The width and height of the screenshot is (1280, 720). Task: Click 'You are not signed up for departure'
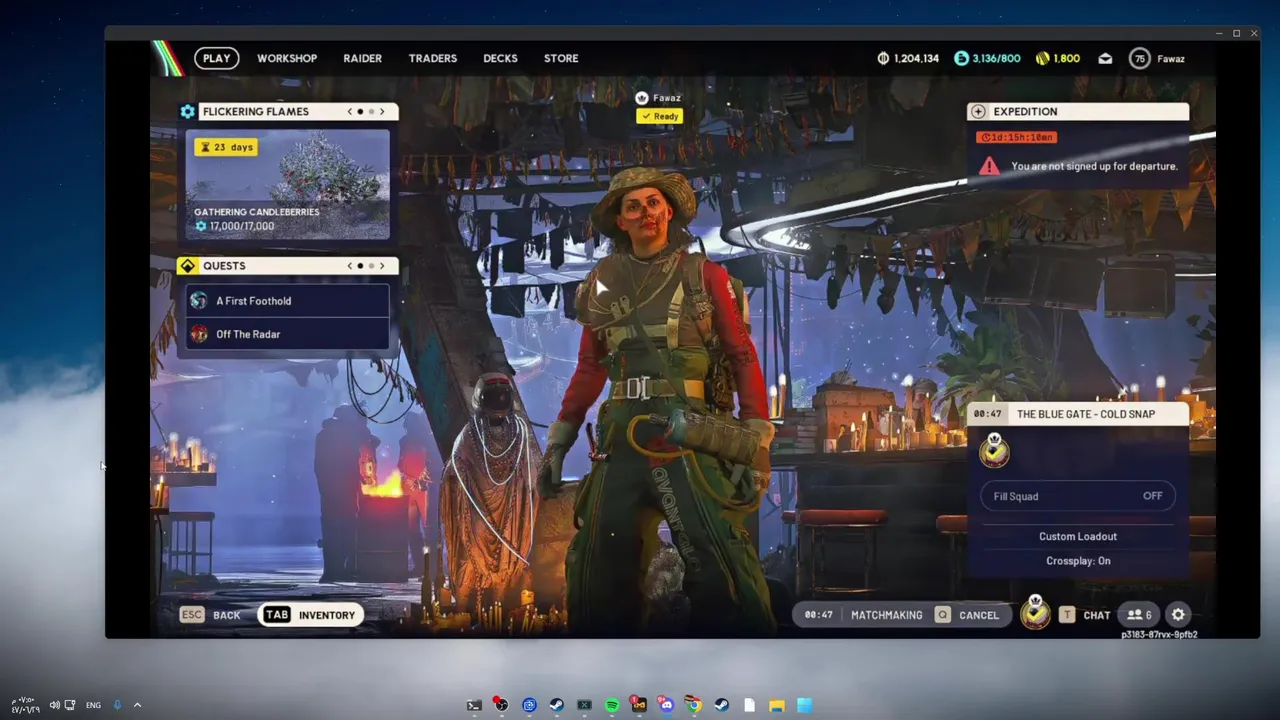pos(1094,166)
